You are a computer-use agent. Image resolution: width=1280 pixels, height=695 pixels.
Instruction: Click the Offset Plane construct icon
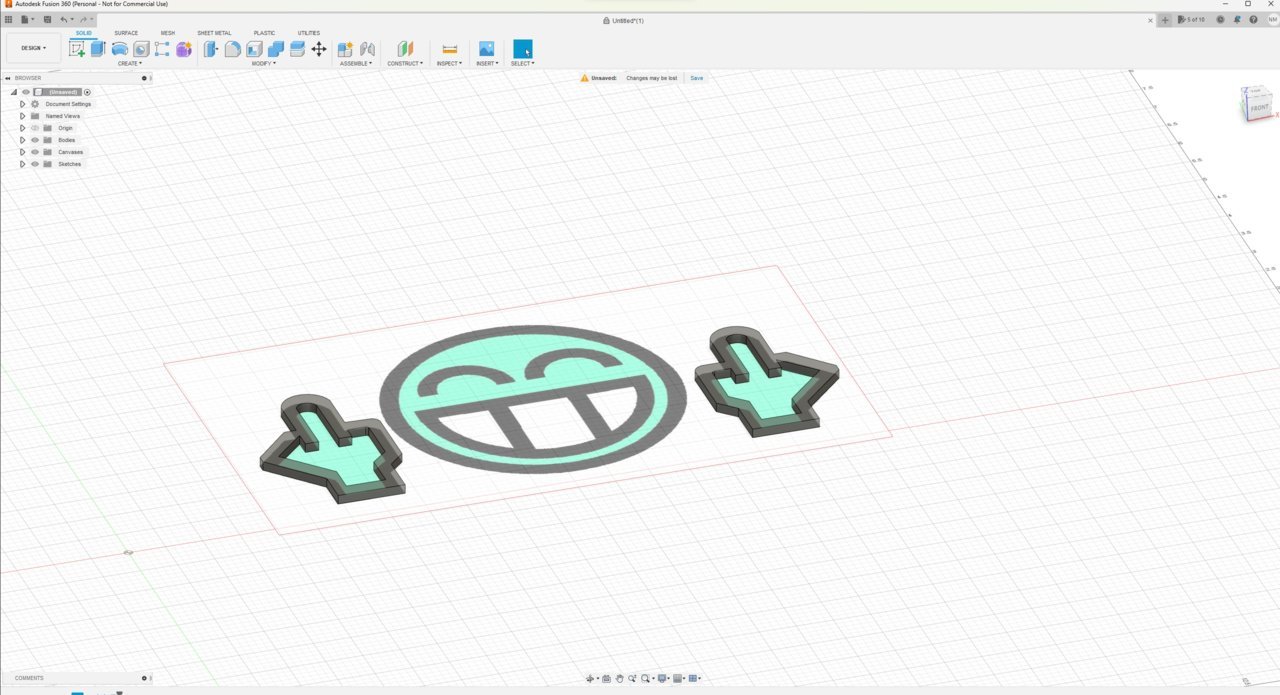[x=405, y=49]
